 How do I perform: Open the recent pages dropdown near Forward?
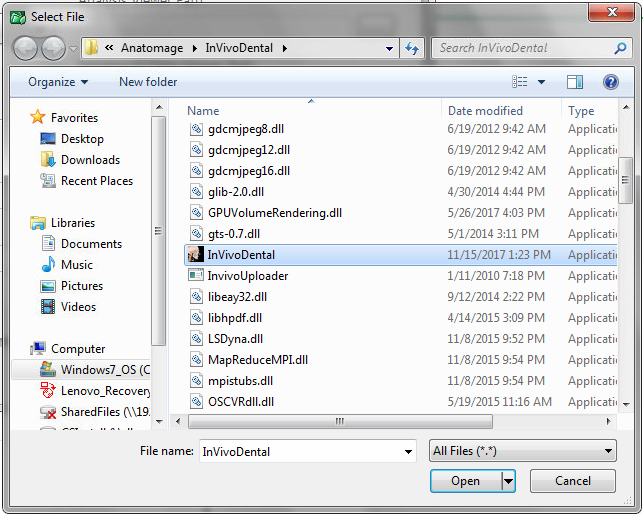[x=73, y=48]
